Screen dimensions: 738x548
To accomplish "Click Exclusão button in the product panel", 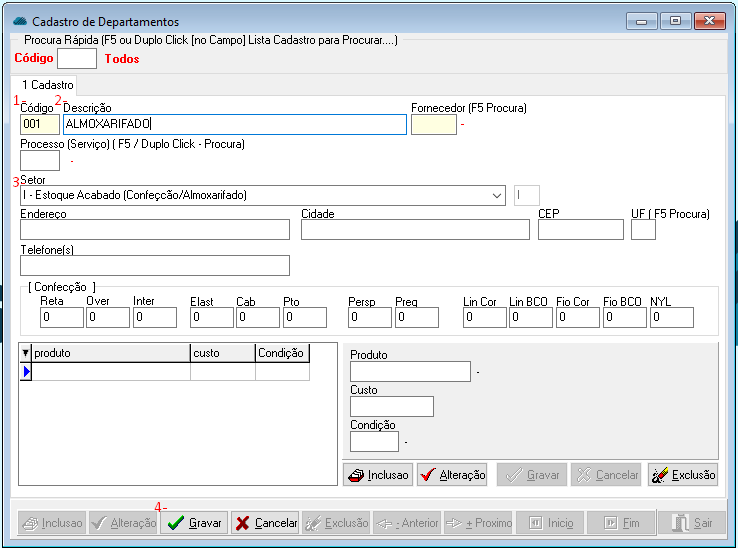I will pyautogui.click(x=682, y=475).
